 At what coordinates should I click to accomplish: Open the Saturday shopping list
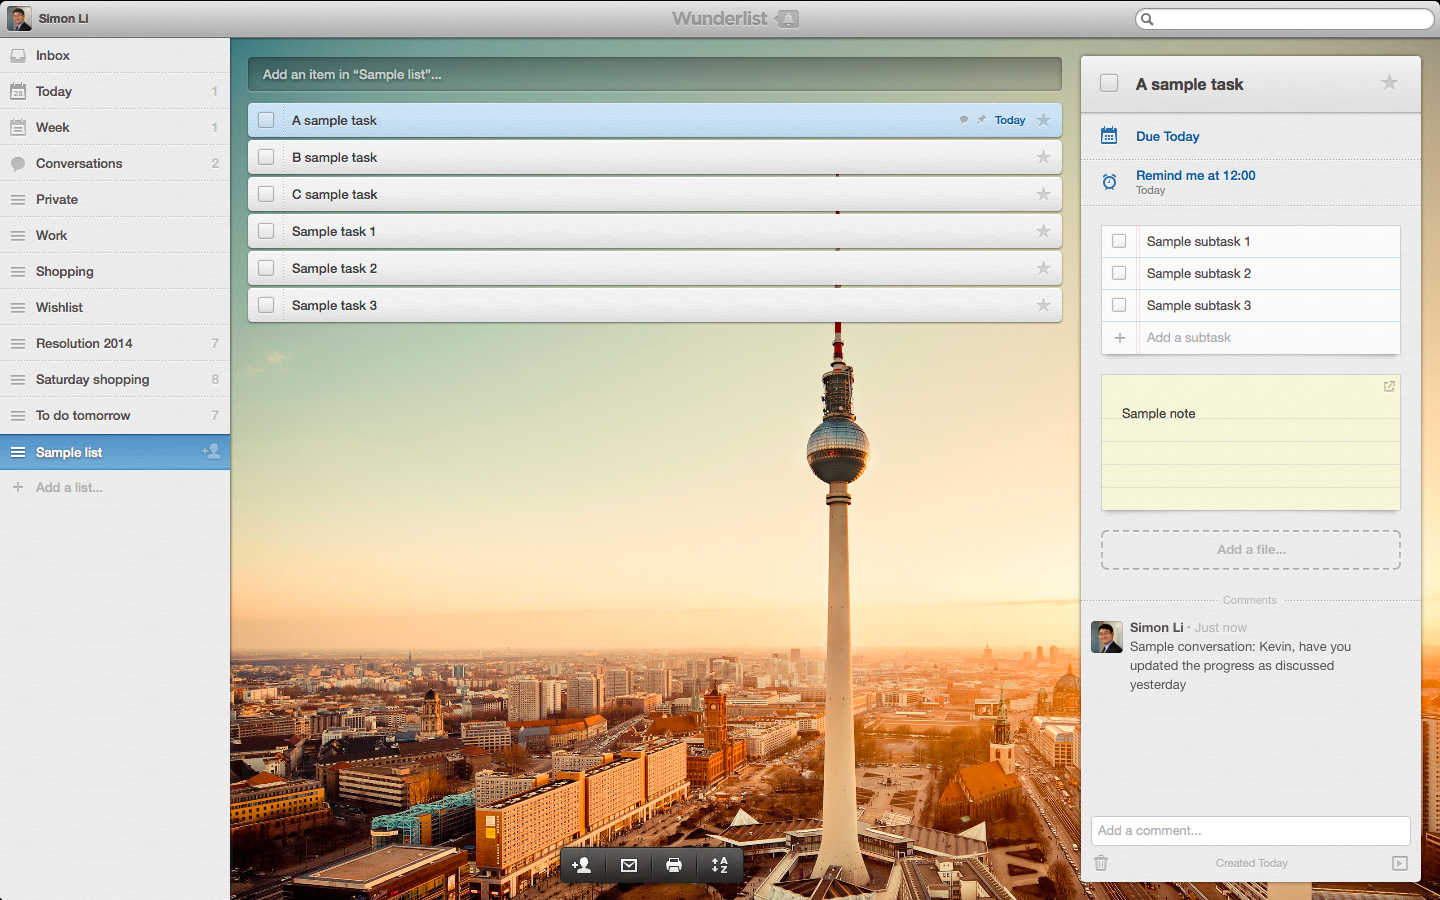click(115, 380)
